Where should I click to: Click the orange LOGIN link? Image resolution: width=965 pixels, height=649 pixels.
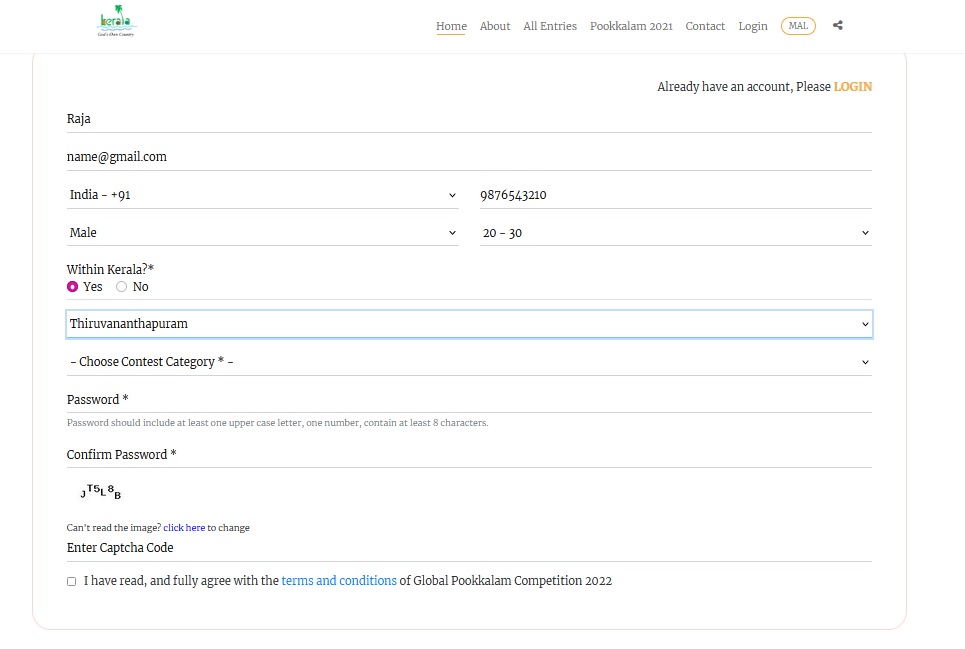click(x=852, y=87)
